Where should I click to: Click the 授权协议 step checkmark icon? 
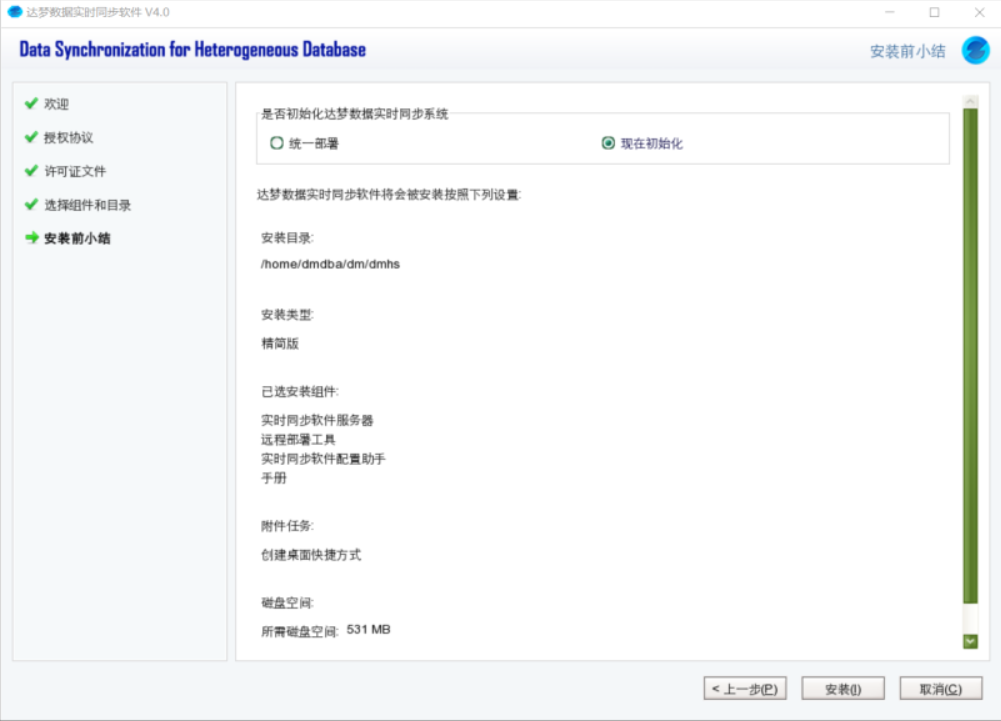(31, 137)
